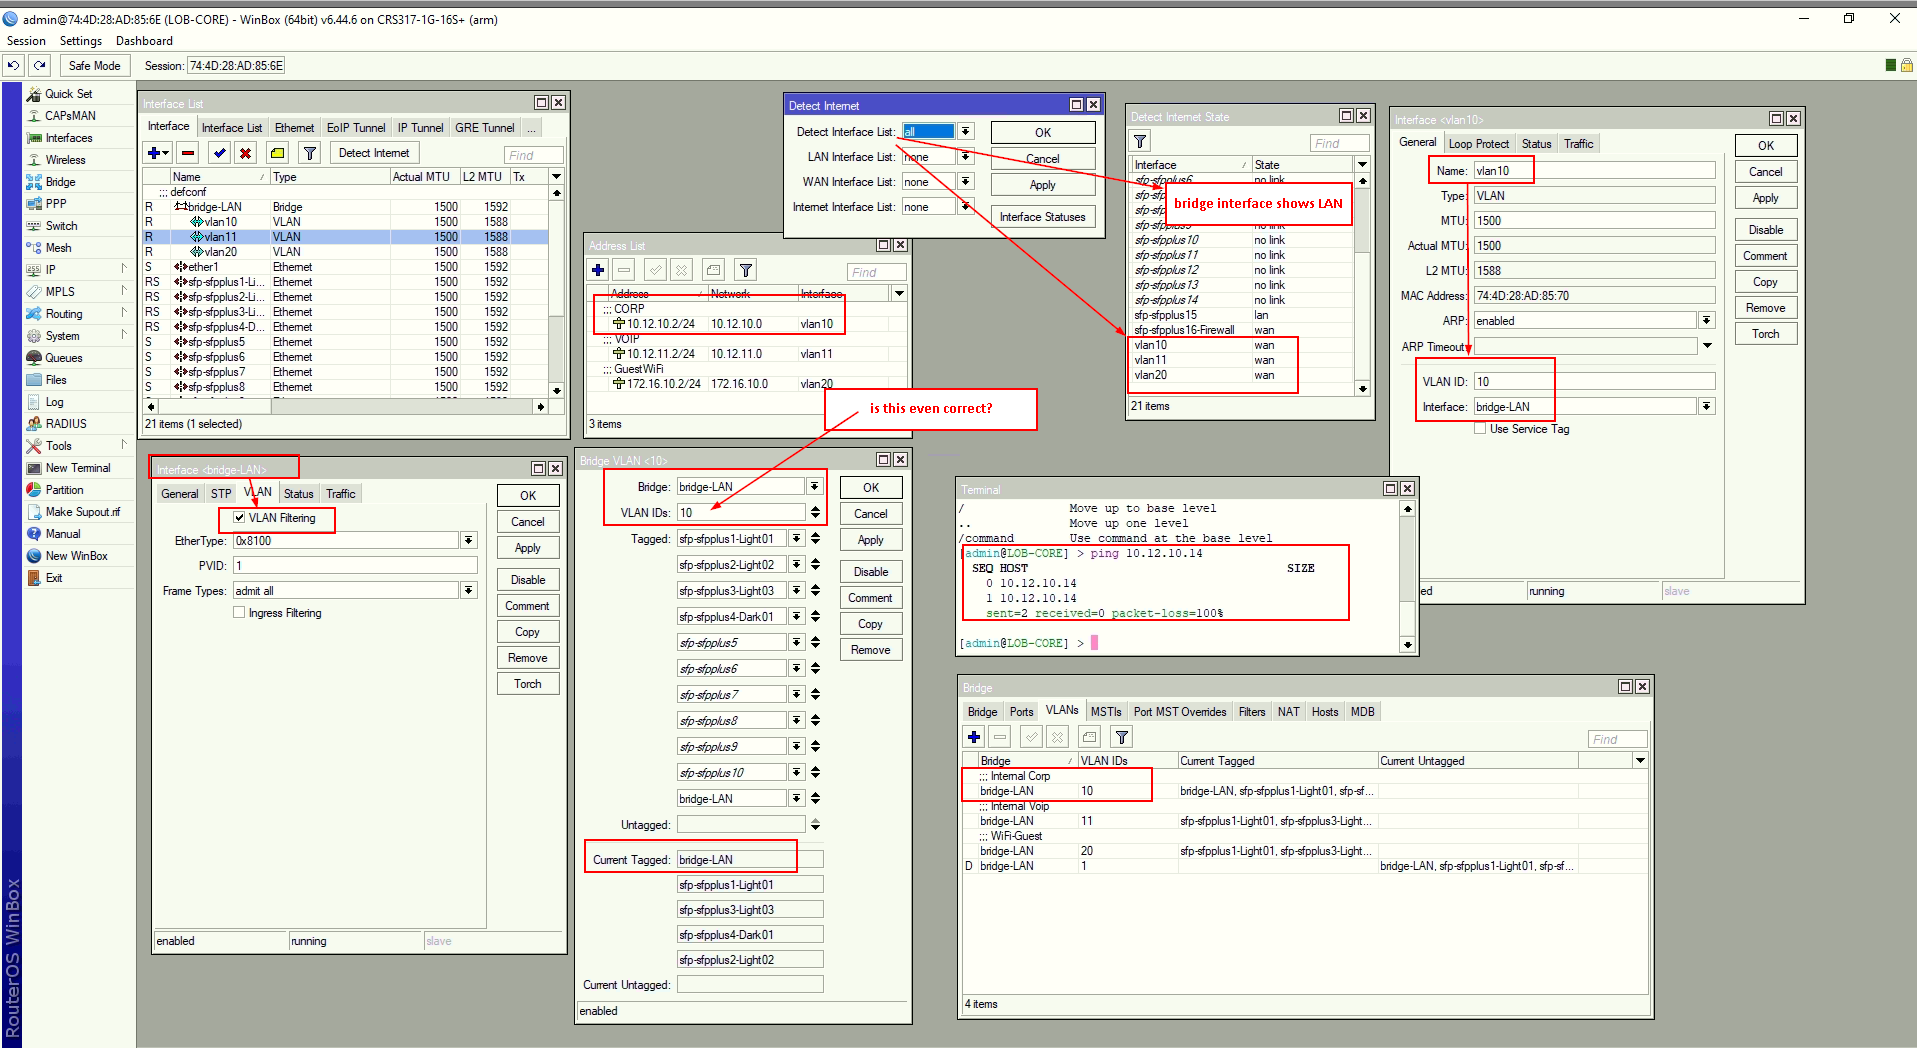Click Torch in the vlan10 window

(1765, 333)
